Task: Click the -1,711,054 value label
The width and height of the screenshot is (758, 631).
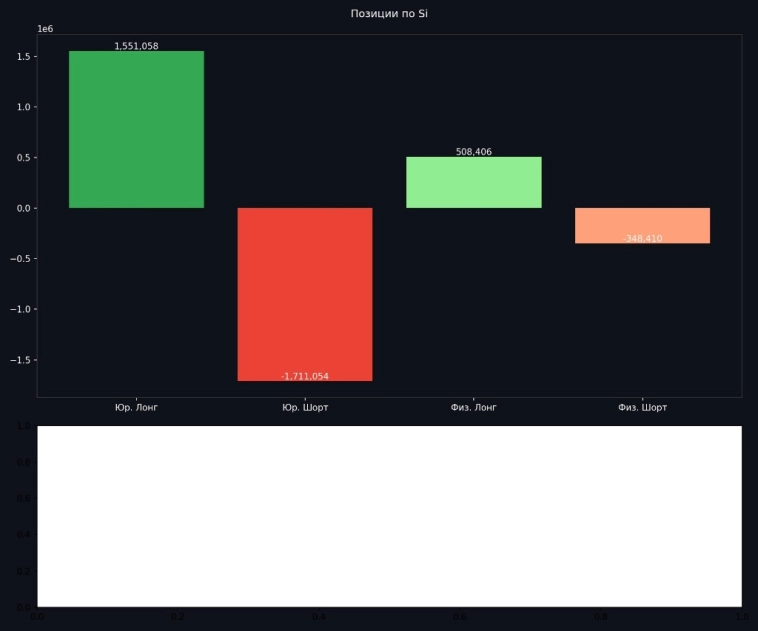Action: tap(305, 376)
